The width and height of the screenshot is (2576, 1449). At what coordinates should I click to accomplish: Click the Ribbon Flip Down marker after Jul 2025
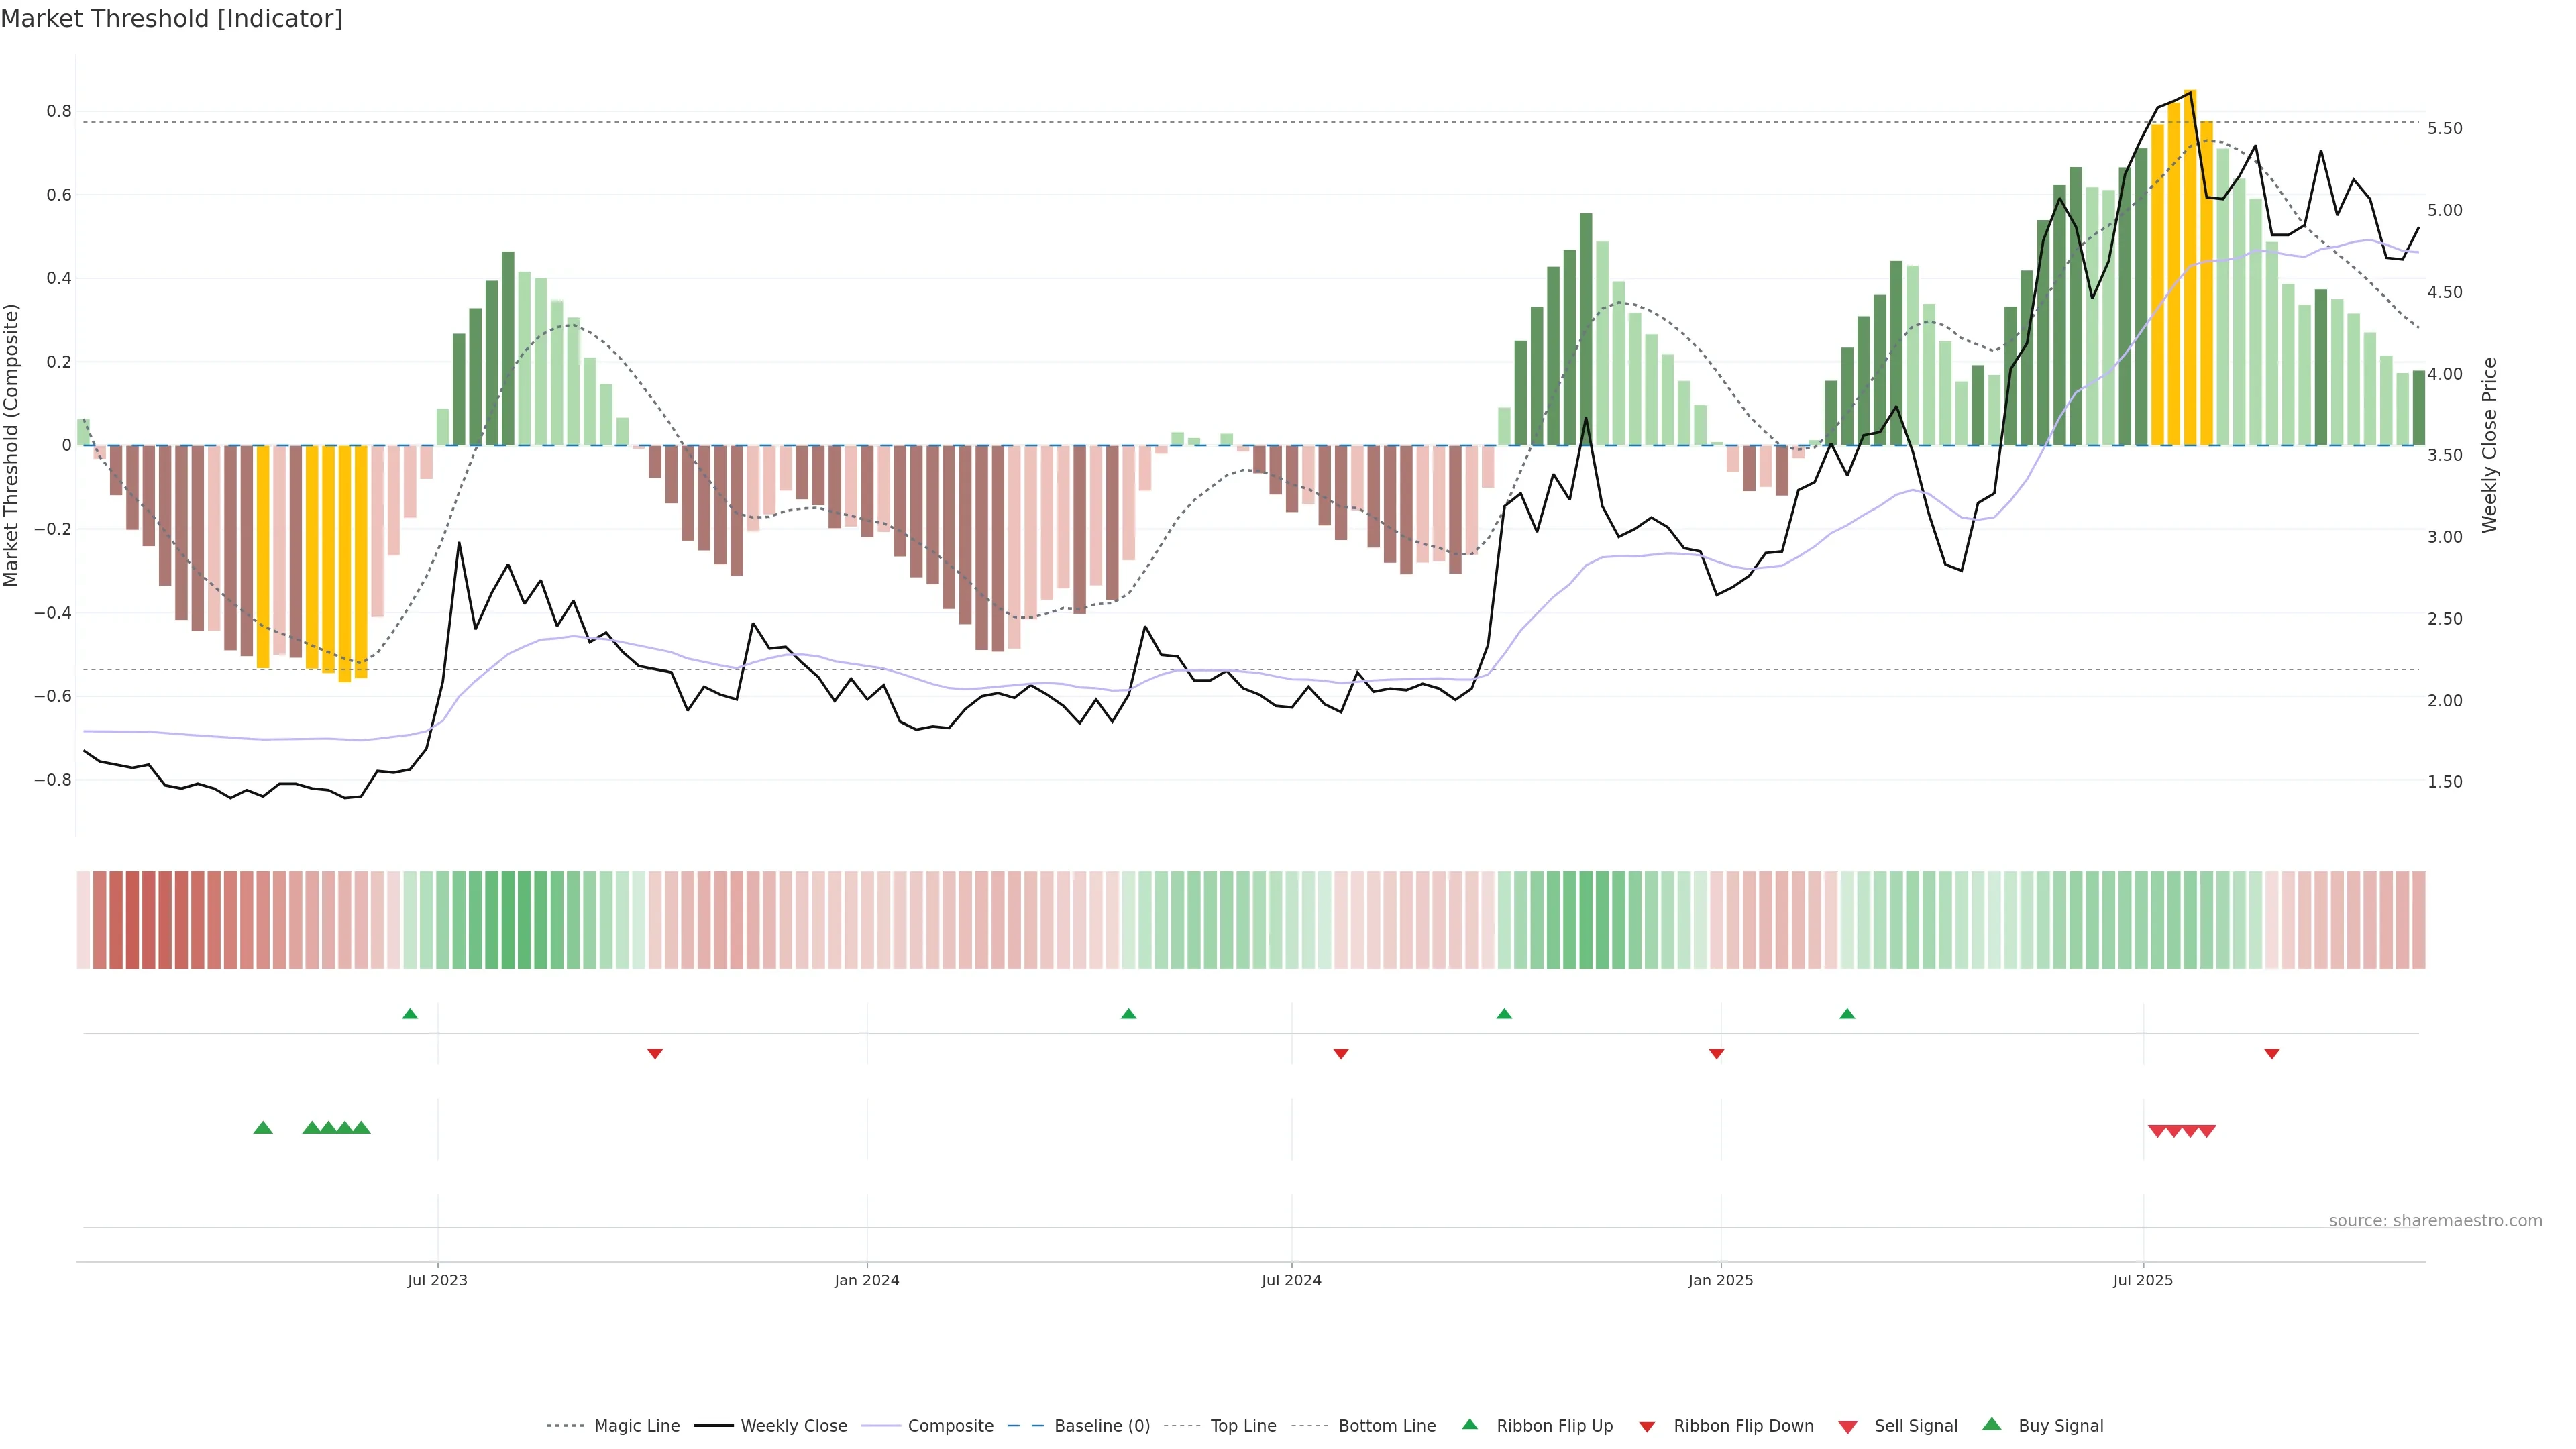pos(2271,1053)
